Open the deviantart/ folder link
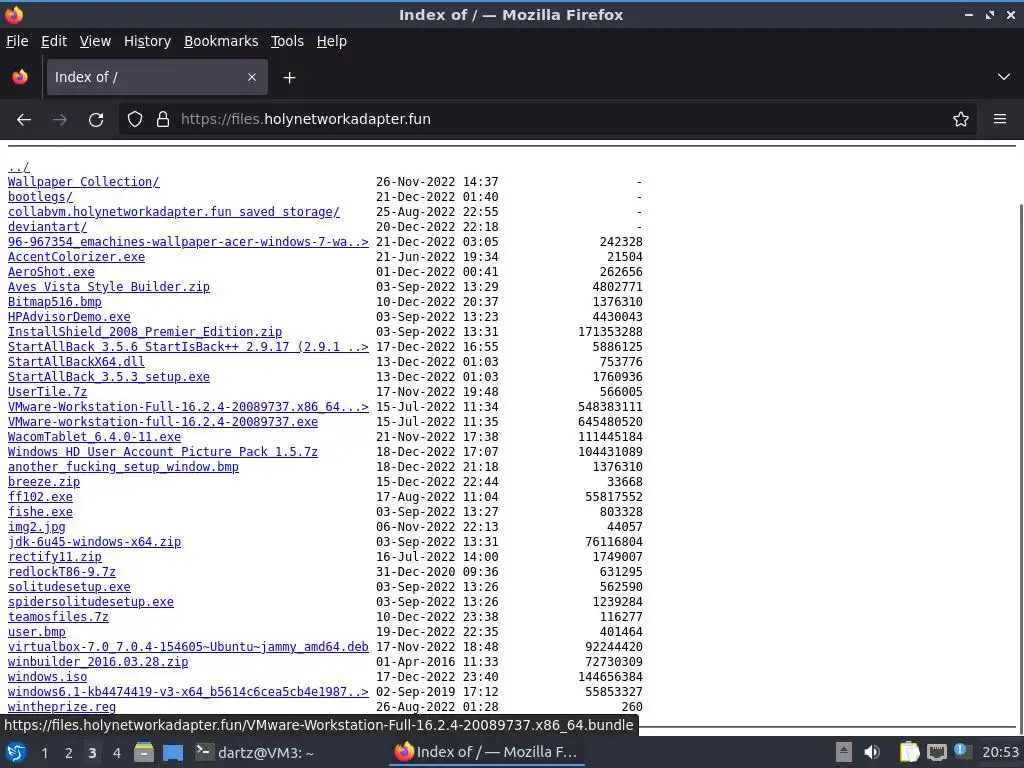1024x768 pixels. (x=47, y=227)
